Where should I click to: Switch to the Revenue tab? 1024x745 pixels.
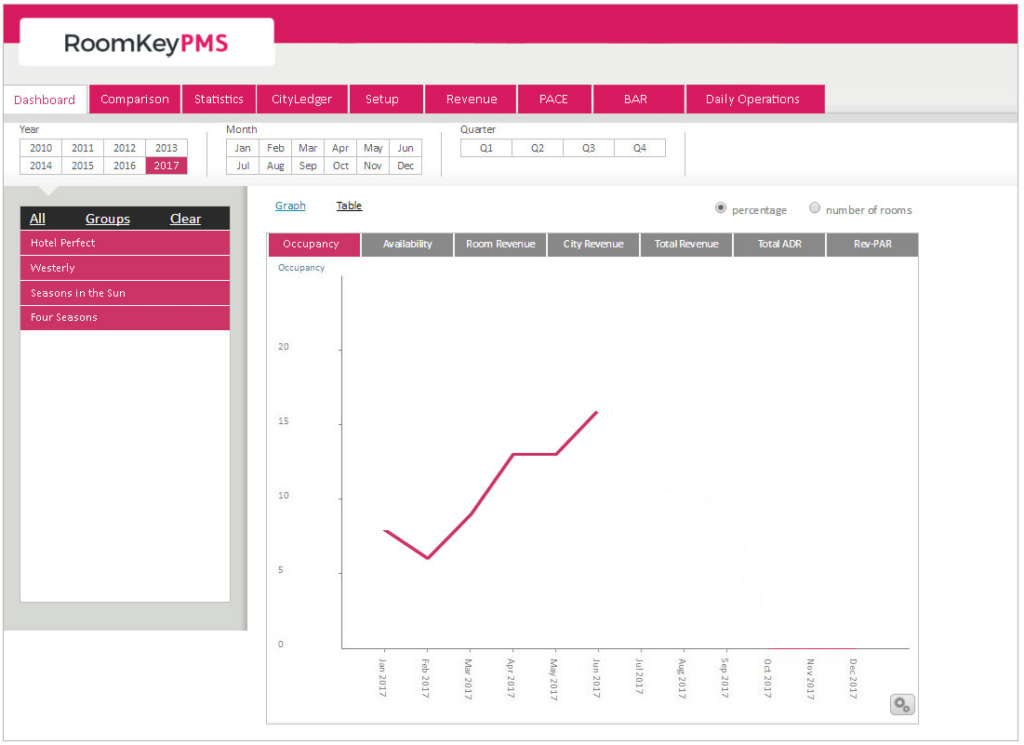pyautogui.click(x=472, y=99)
